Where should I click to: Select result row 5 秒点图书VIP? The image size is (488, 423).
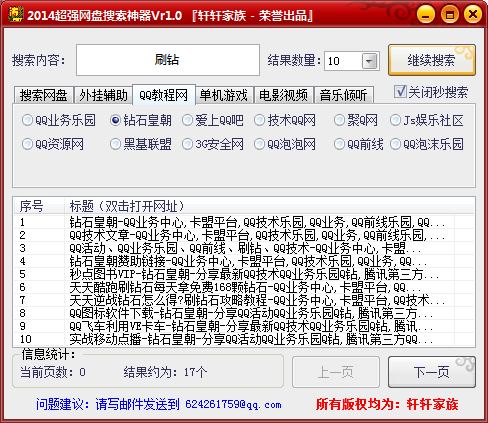[244, 274]
